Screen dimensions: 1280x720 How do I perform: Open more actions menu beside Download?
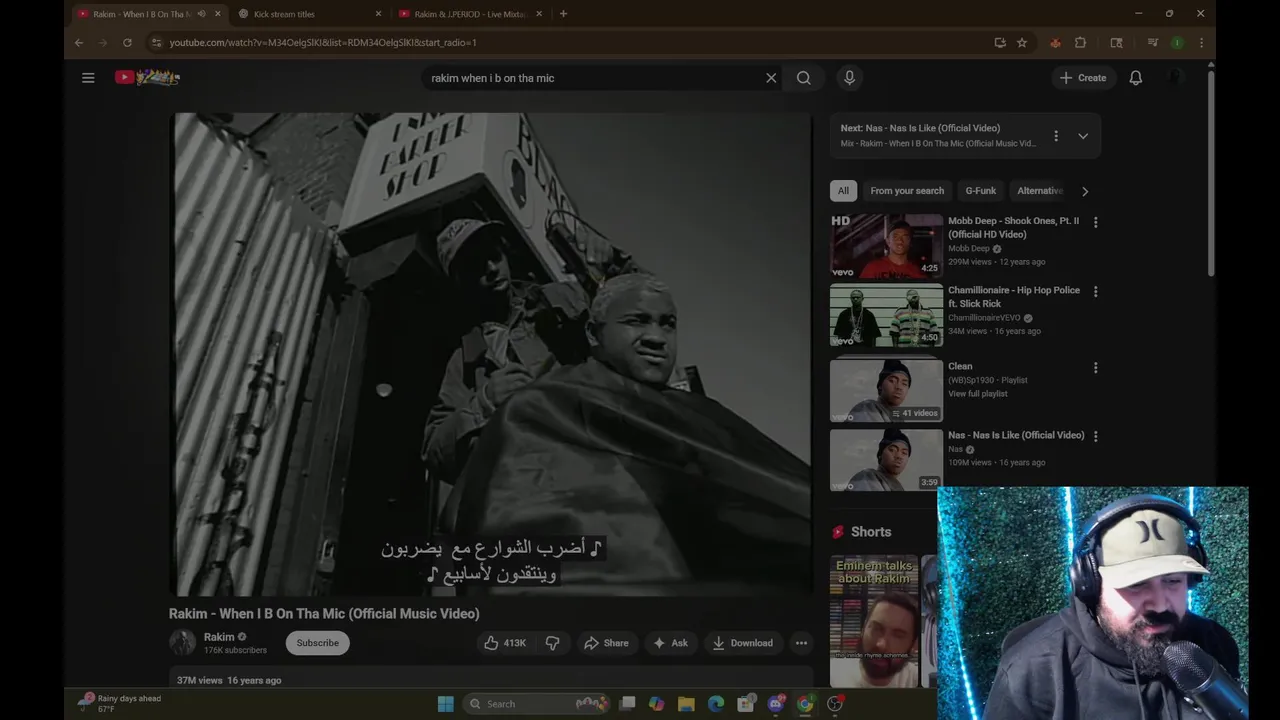point(801,643)
